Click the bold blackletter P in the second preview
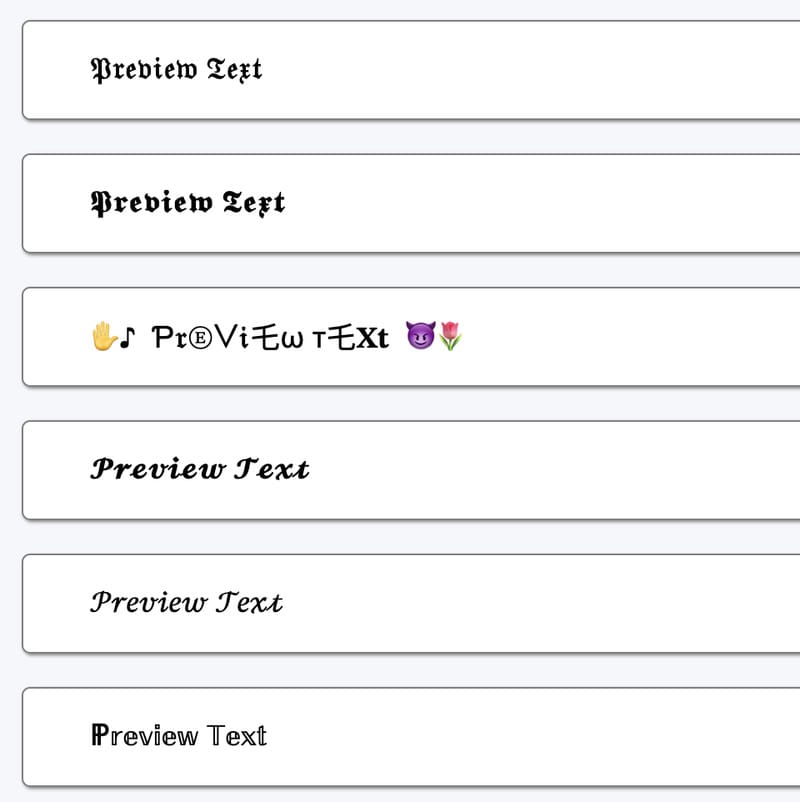 tap(101, 203)
